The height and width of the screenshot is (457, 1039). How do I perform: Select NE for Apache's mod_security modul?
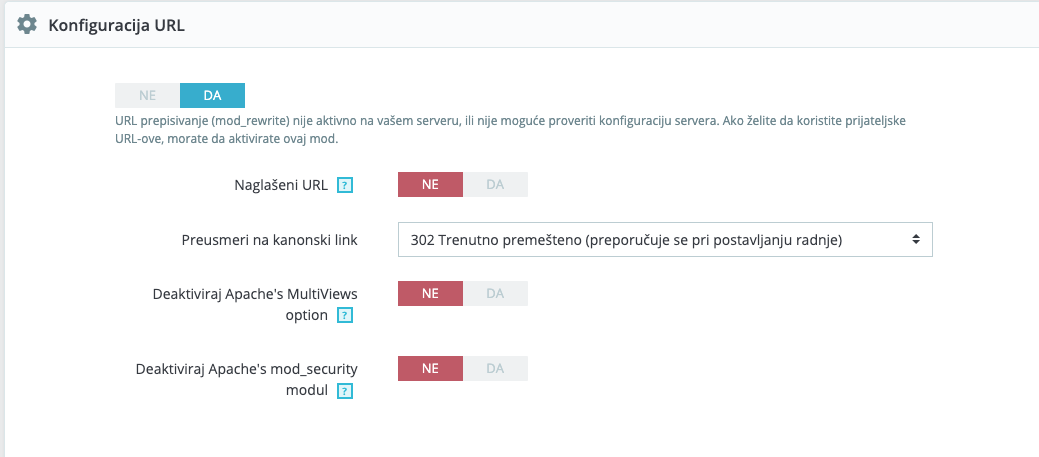[430, 368]
